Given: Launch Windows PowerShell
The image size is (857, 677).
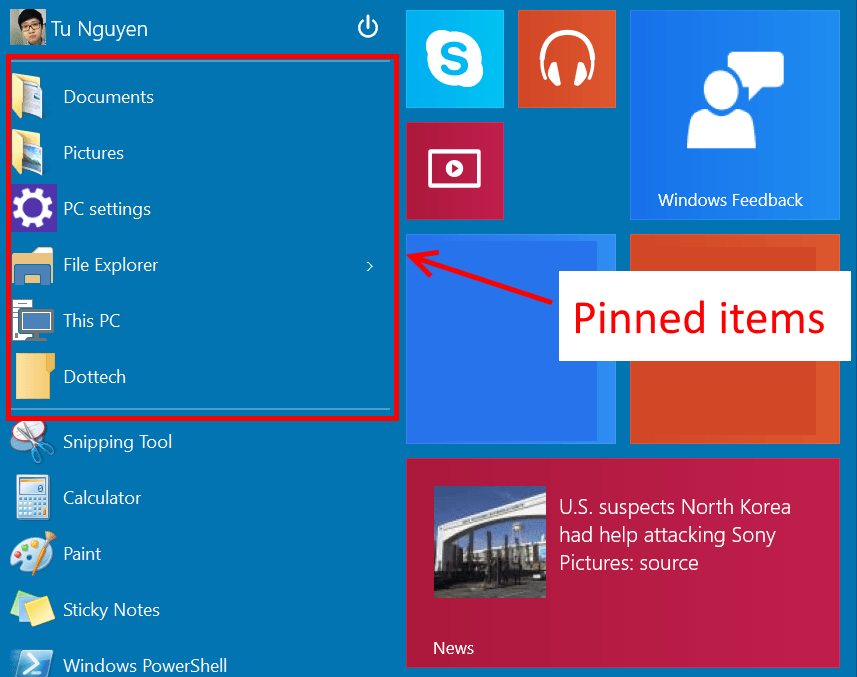Looking at the screenshot, I should [x=145, y=663].
